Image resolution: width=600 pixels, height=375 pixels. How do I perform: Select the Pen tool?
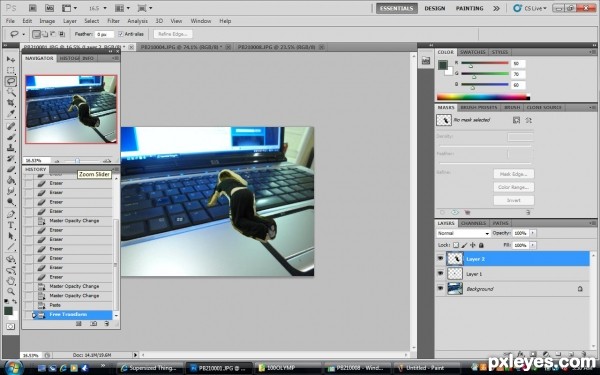11,214
